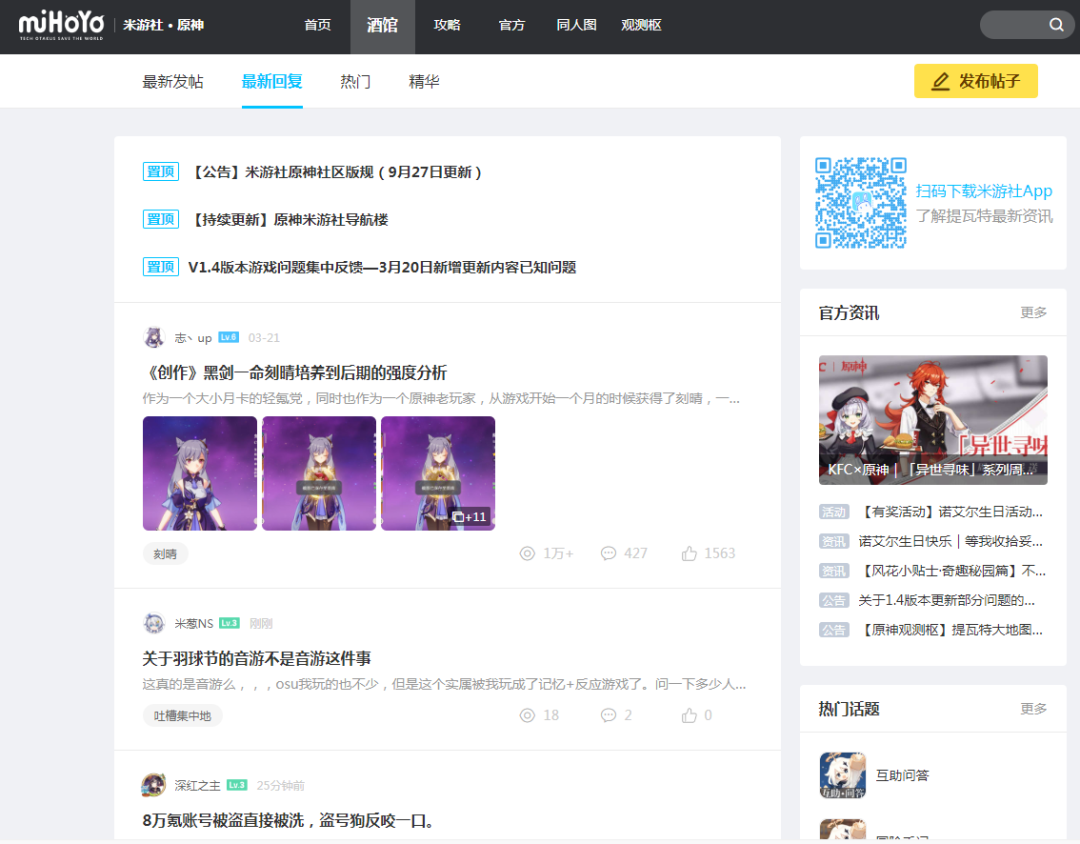
Task: Select the 刻晴 tag
Action: (165, 554)
